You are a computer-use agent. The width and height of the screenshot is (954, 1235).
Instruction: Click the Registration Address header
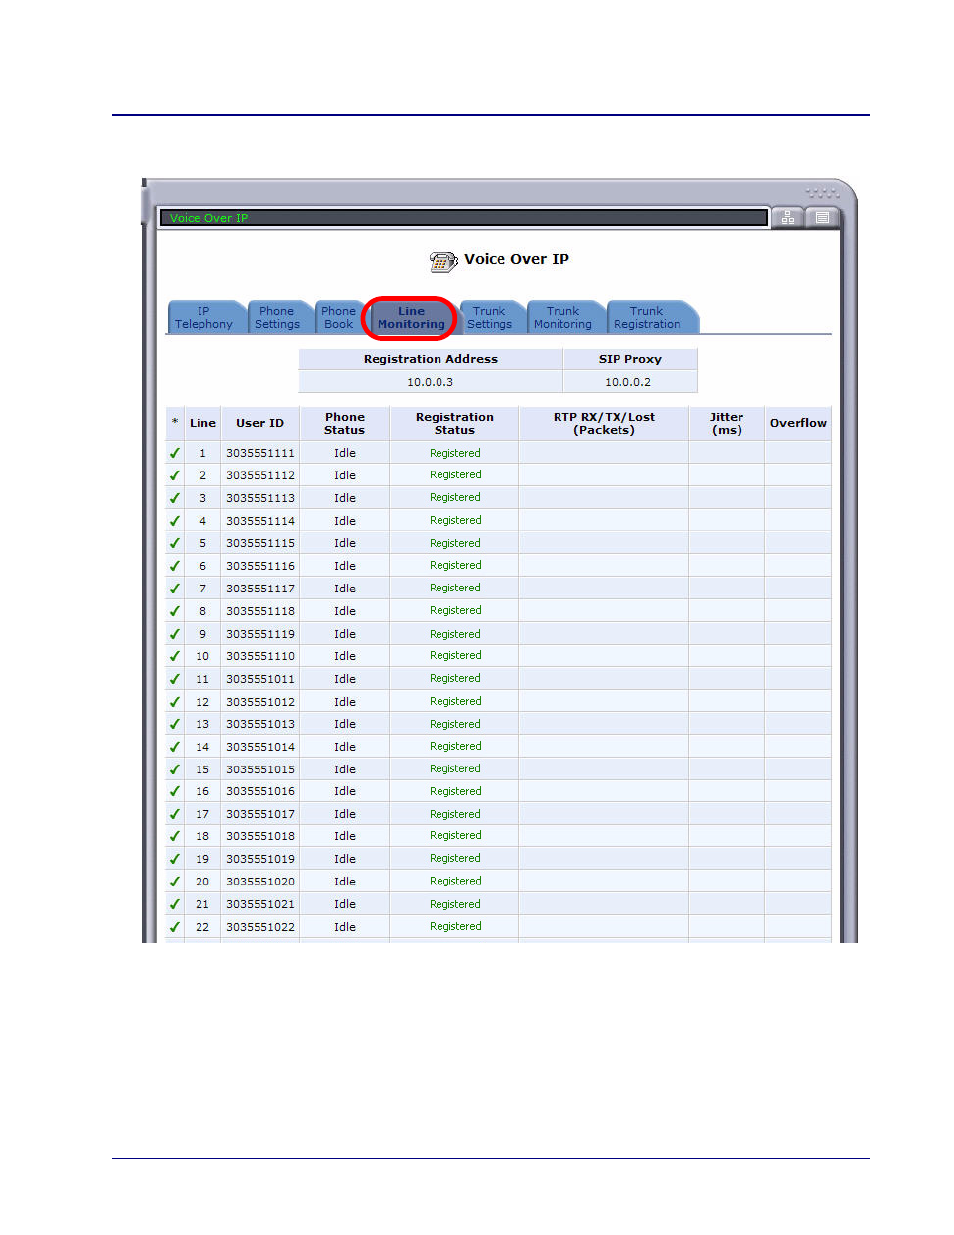[431, 359]
